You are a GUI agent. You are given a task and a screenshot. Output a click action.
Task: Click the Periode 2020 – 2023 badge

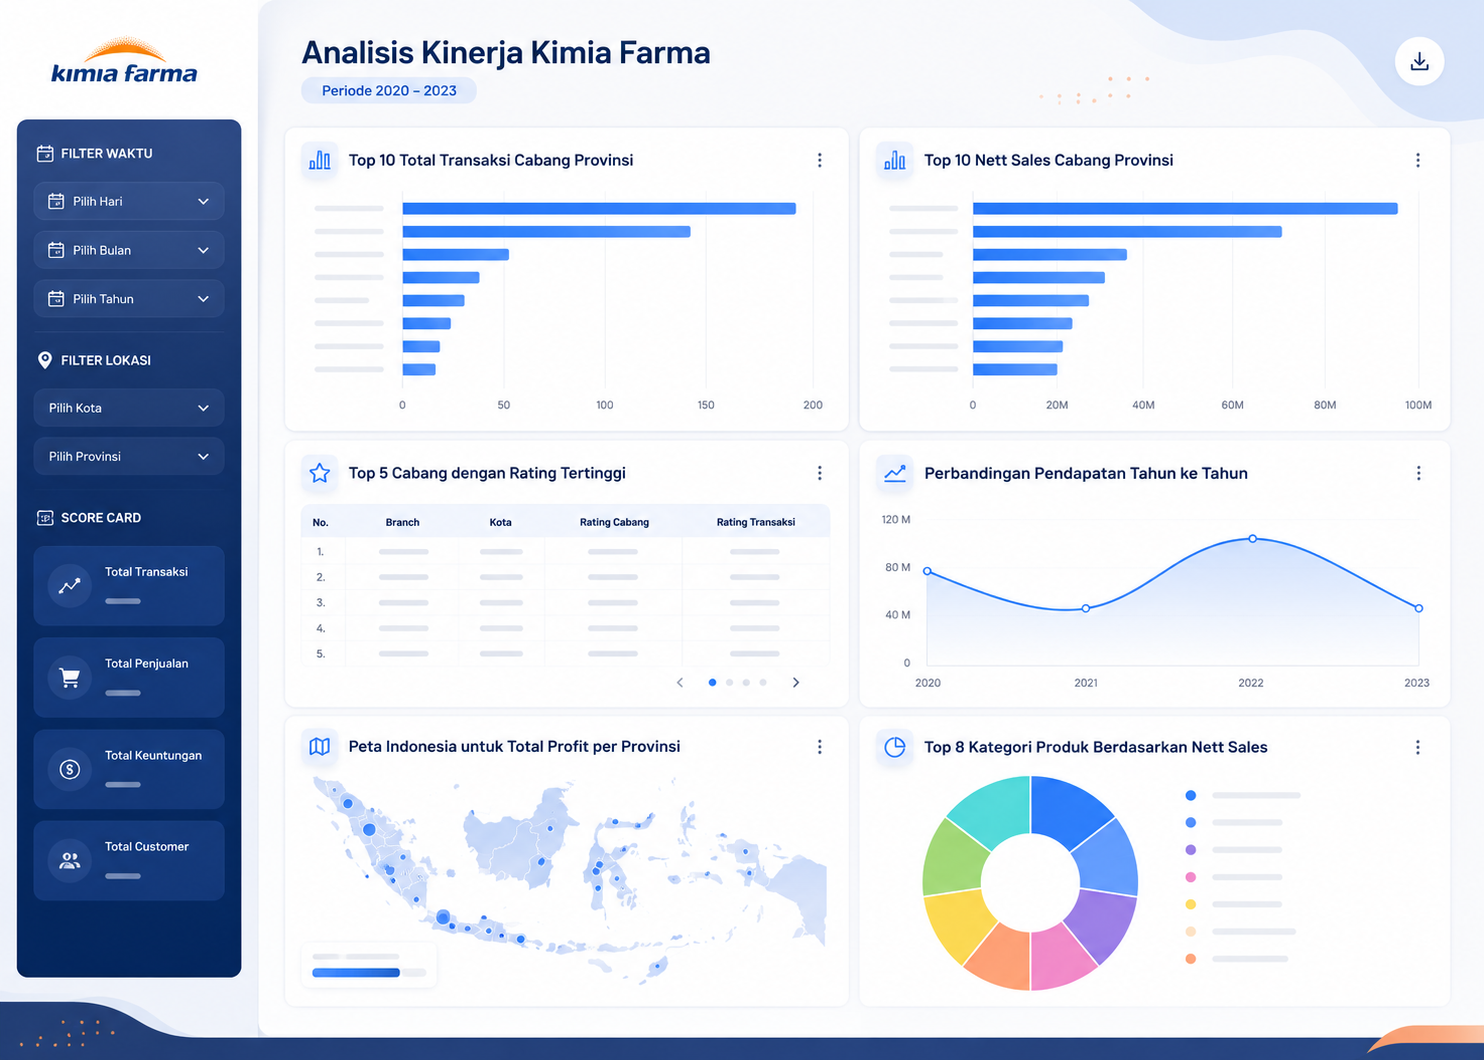pyautogui.click(x=389, y=91)
